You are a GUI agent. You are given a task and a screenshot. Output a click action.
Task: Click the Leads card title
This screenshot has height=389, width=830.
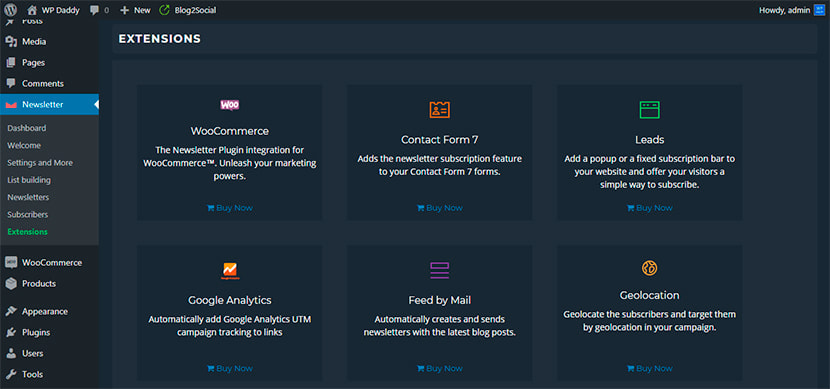[649, 140]
